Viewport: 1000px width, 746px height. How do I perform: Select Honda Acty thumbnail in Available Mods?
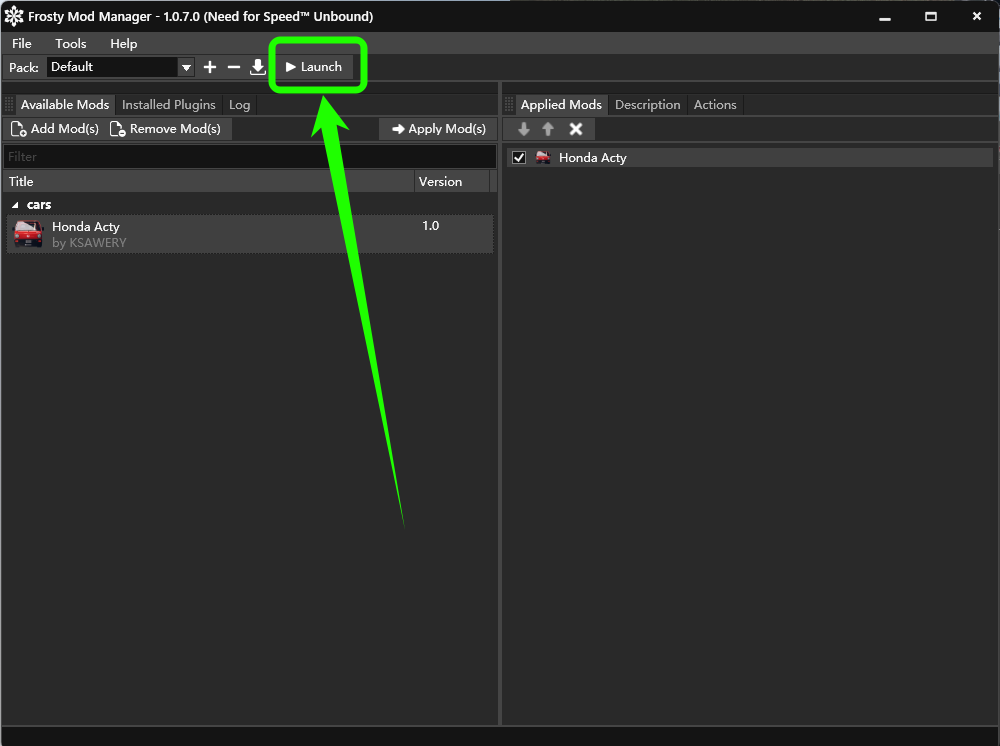(28, 234)
